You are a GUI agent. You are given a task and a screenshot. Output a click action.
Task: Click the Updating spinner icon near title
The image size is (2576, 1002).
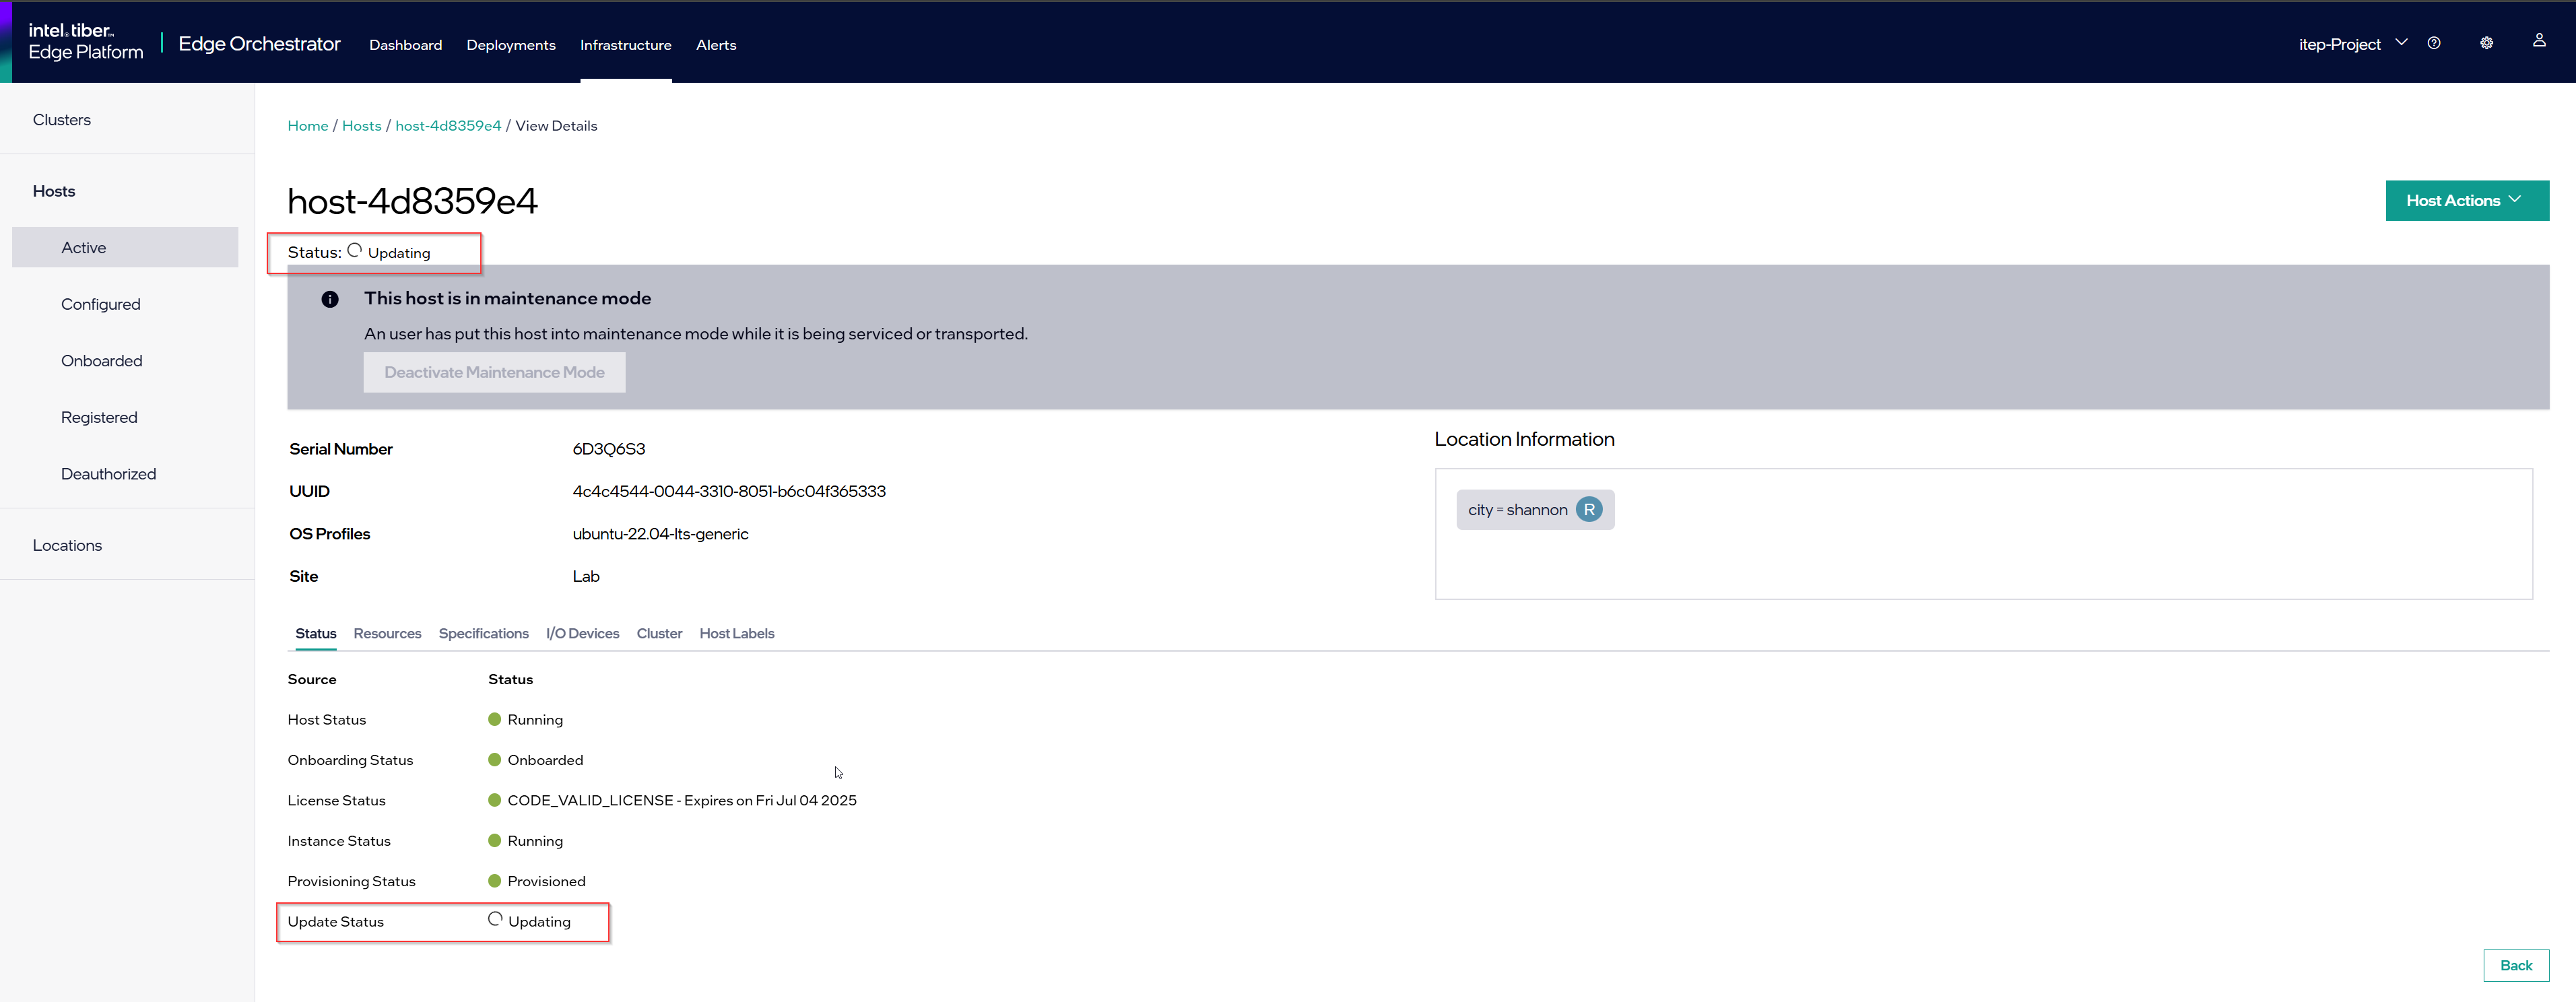pos(354,251)
